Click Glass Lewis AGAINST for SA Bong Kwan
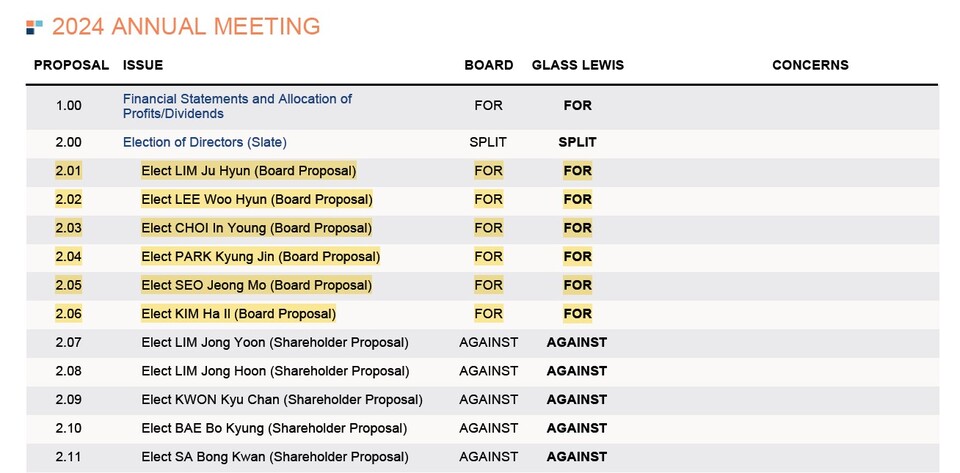The height and width of the screenshot is (473, 960). tap(577, 457)
